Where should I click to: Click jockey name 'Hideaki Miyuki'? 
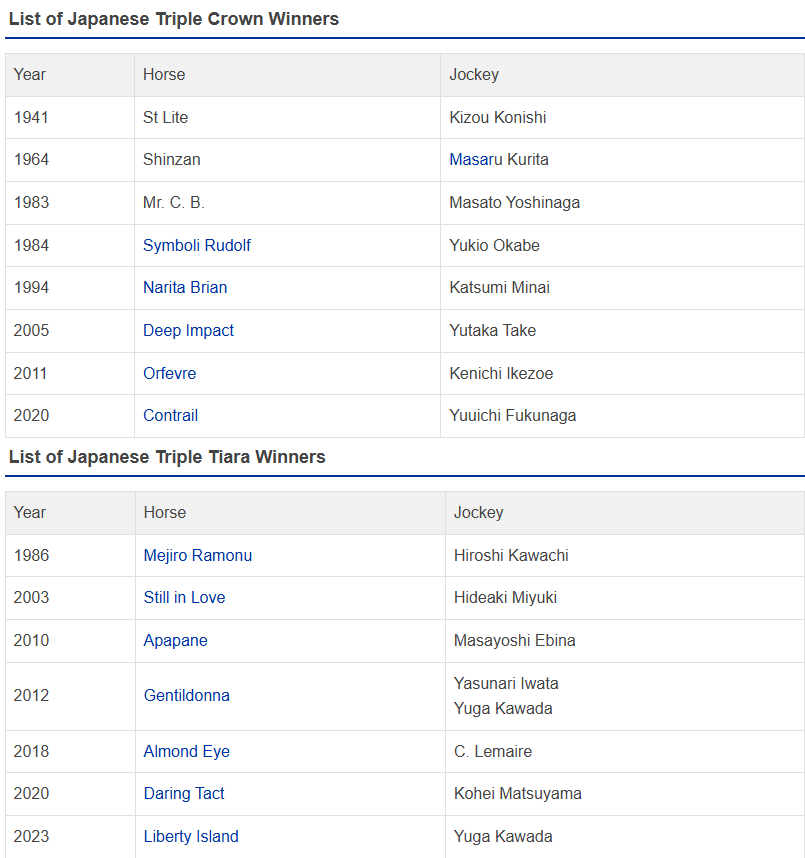pos(505,598)
